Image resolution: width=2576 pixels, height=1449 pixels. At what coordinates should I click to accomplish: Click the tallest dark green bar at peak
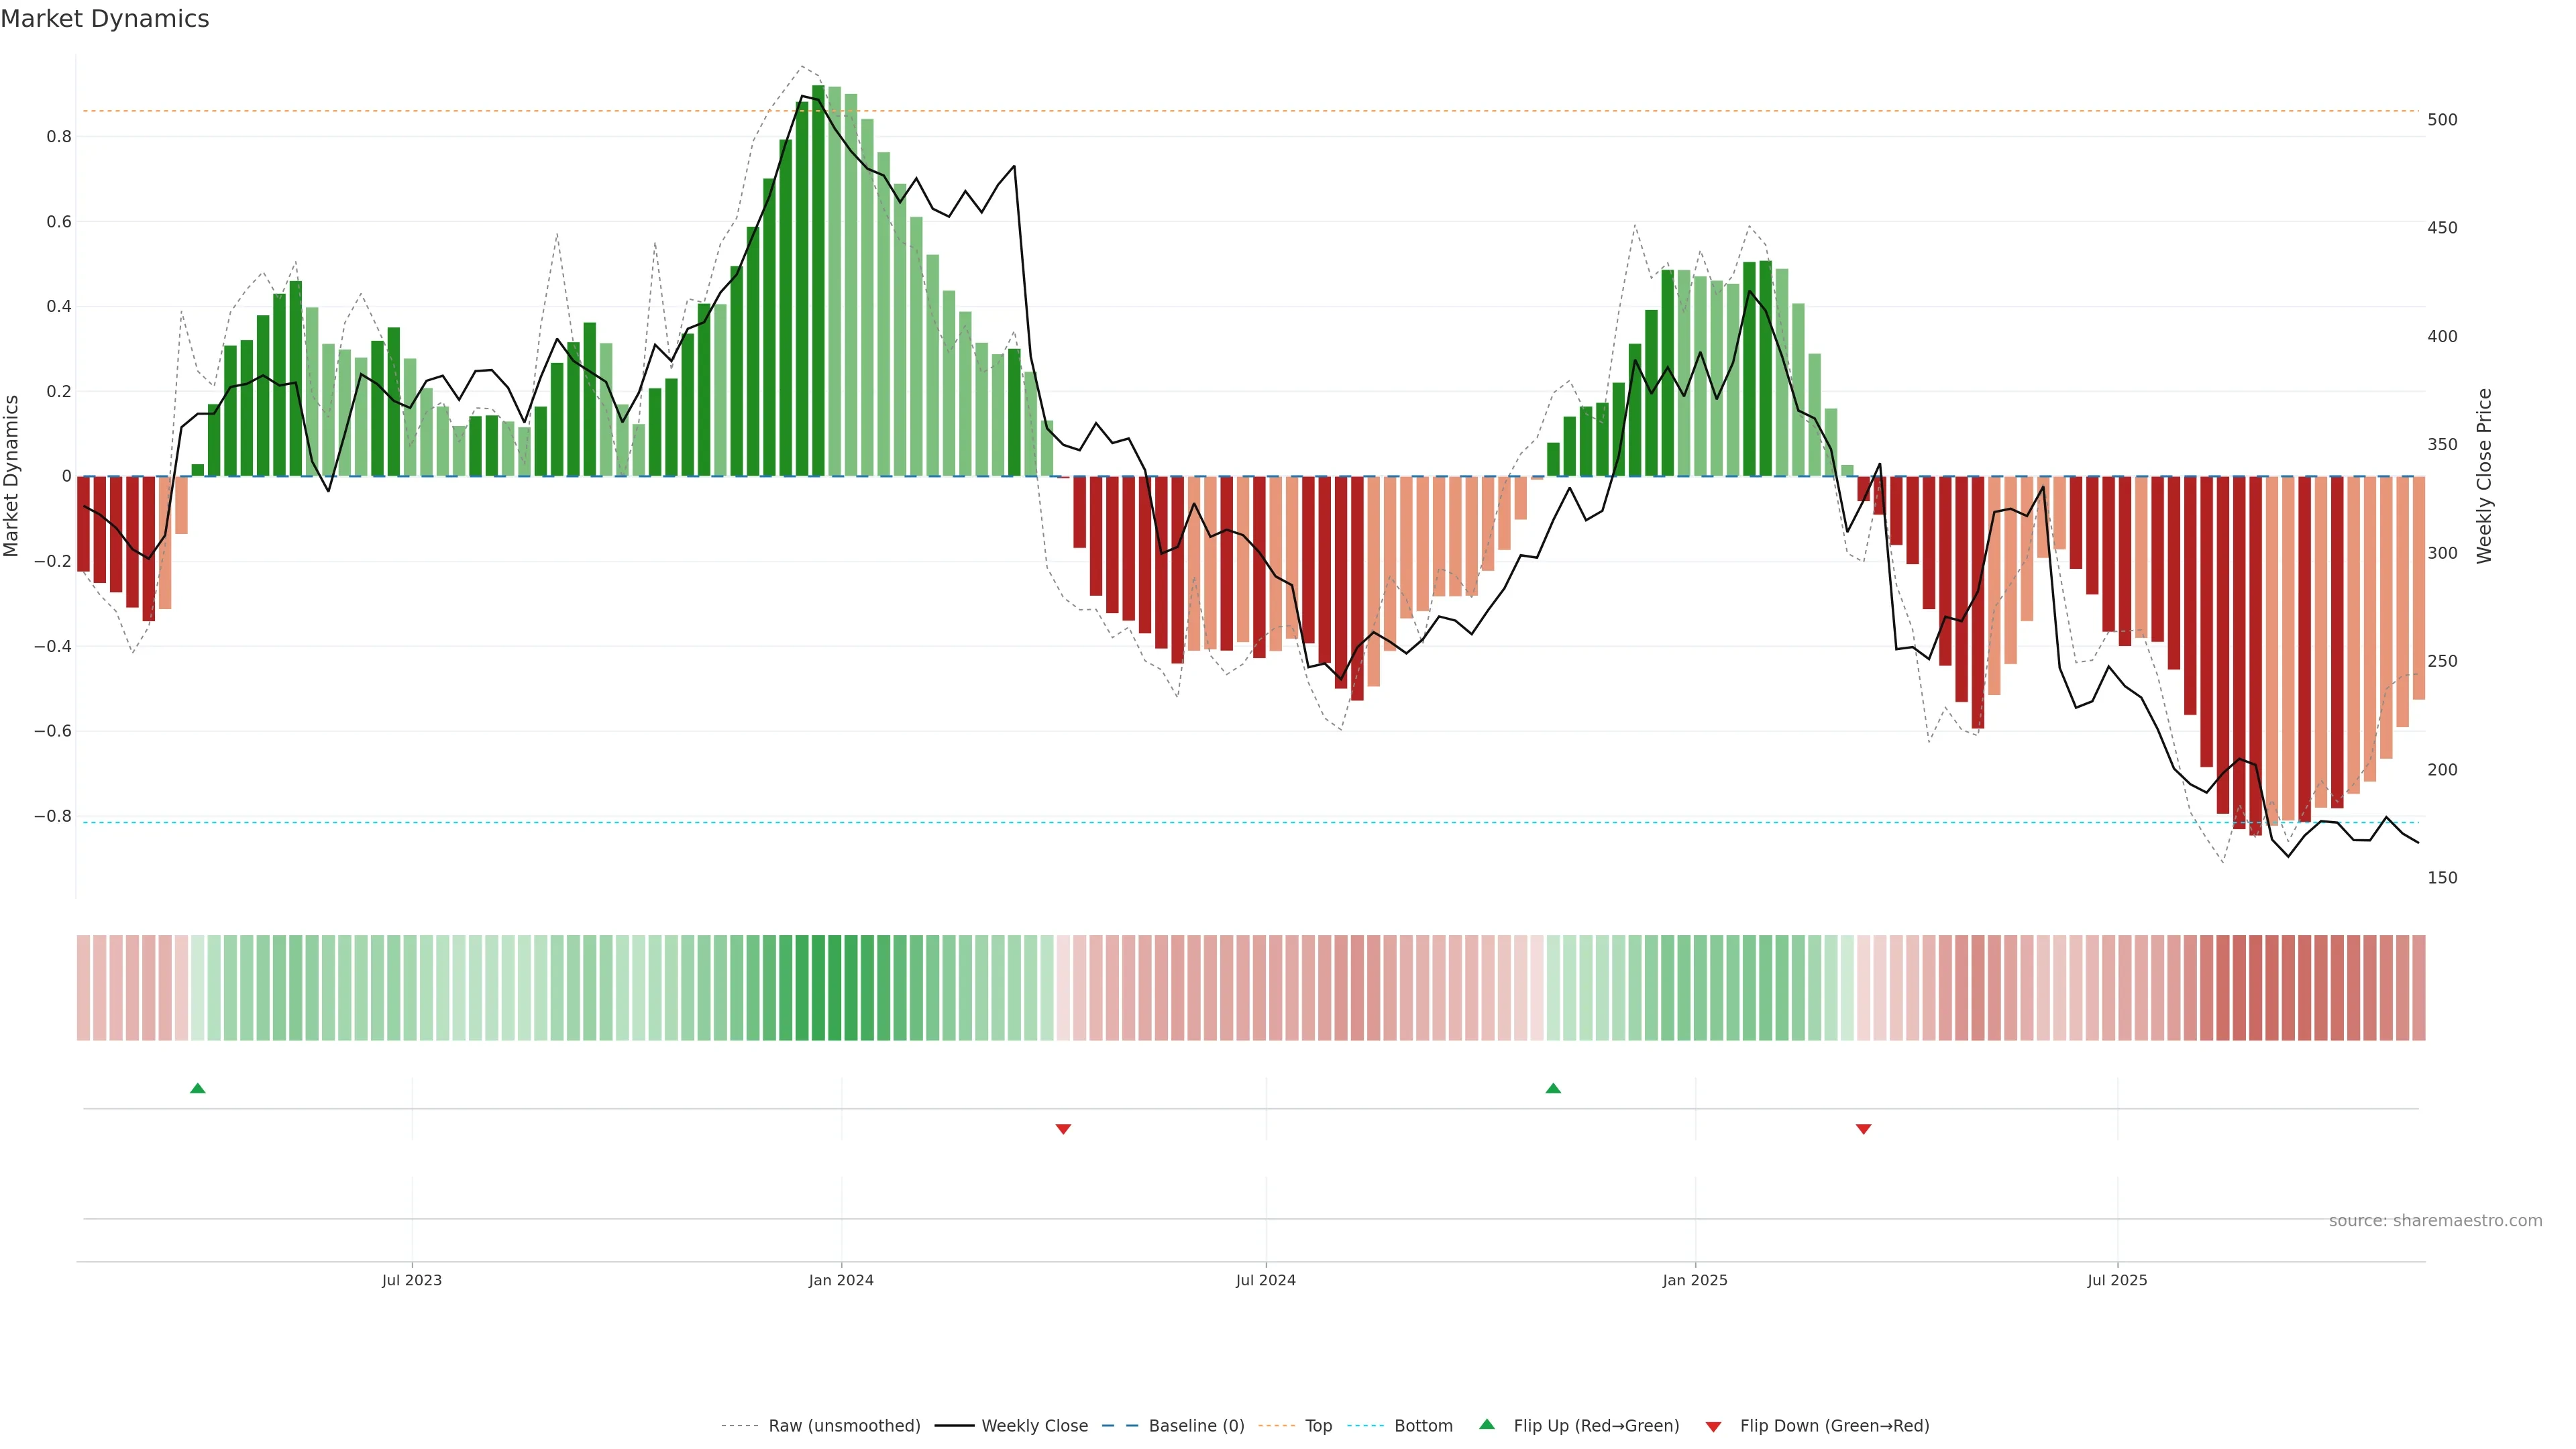(818, 280)
